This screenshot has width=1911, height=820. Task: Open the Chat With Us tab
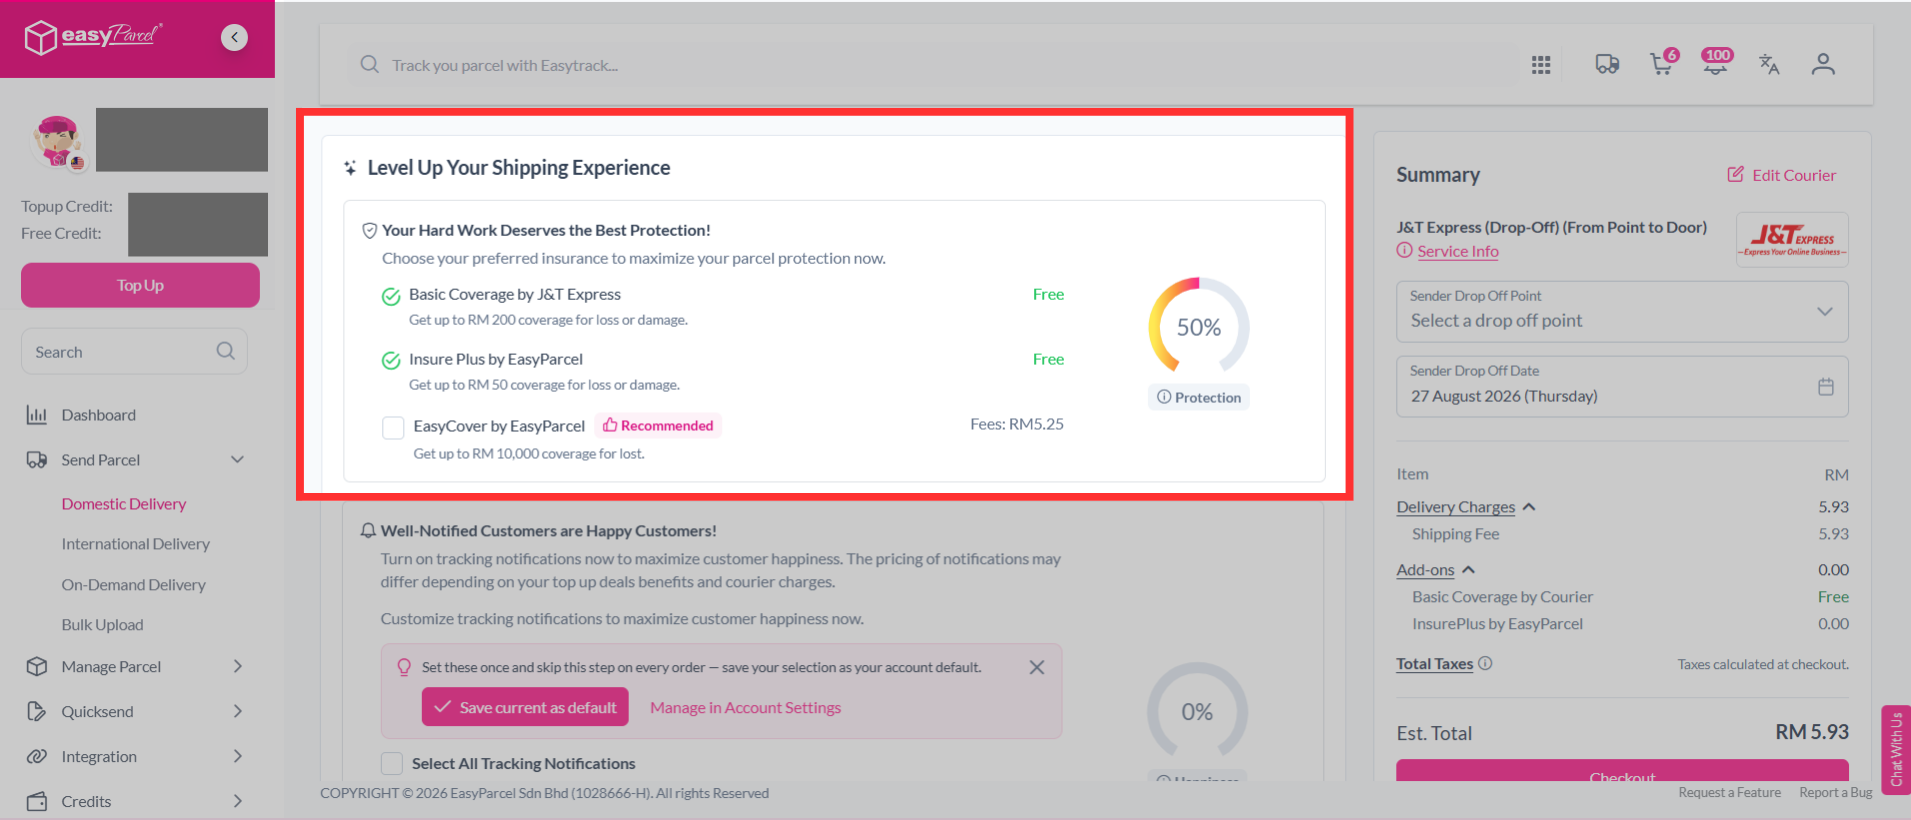point(1896,749)
